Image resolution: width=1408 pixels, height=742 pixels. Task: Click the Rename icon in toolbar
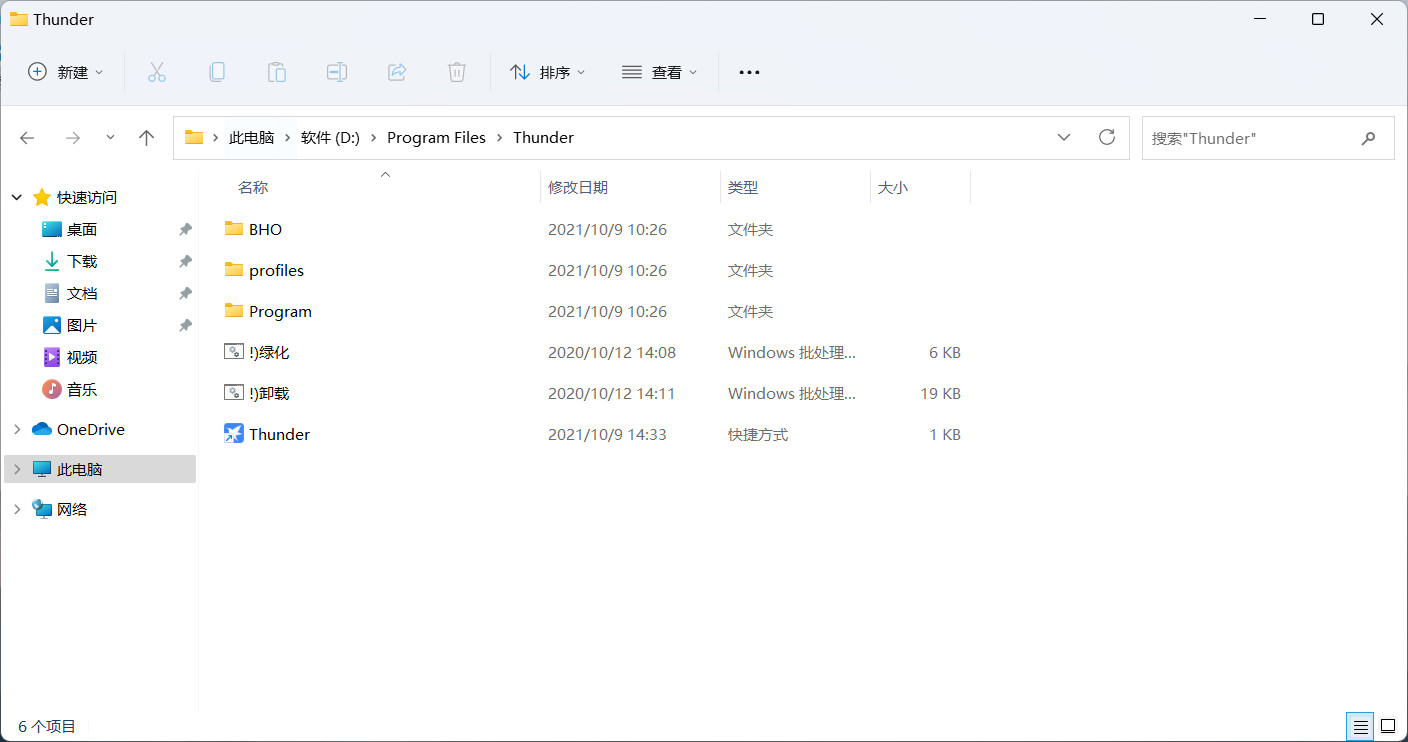click(337, 72)
